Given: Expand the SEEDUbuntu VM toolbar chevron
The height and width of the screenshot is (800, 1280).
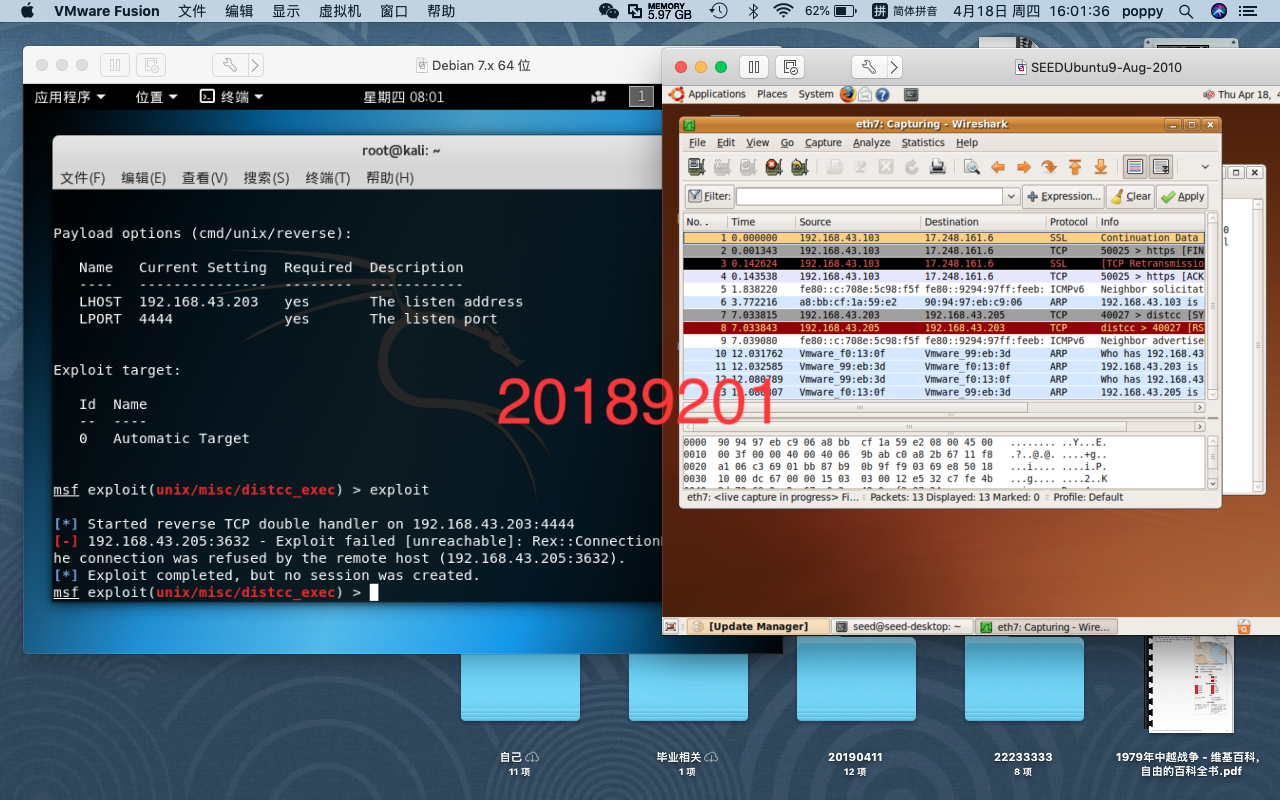Looking at the screenshot, I should (894, 67).
